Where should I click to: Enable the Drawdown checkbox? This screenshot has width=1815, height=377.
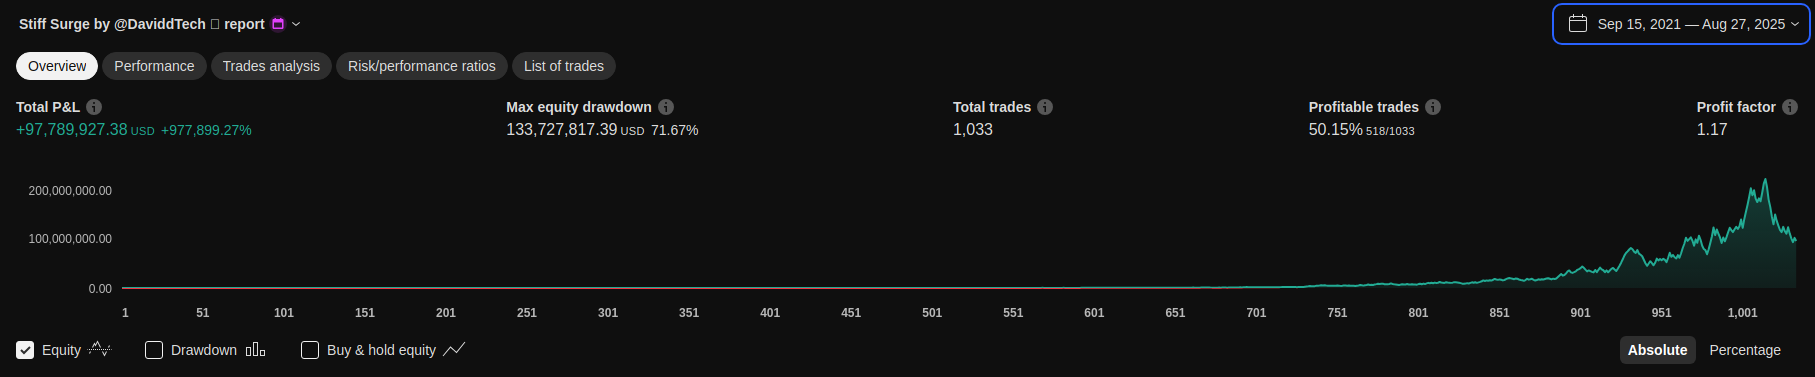pyautogui.click(x=154, y=350)
